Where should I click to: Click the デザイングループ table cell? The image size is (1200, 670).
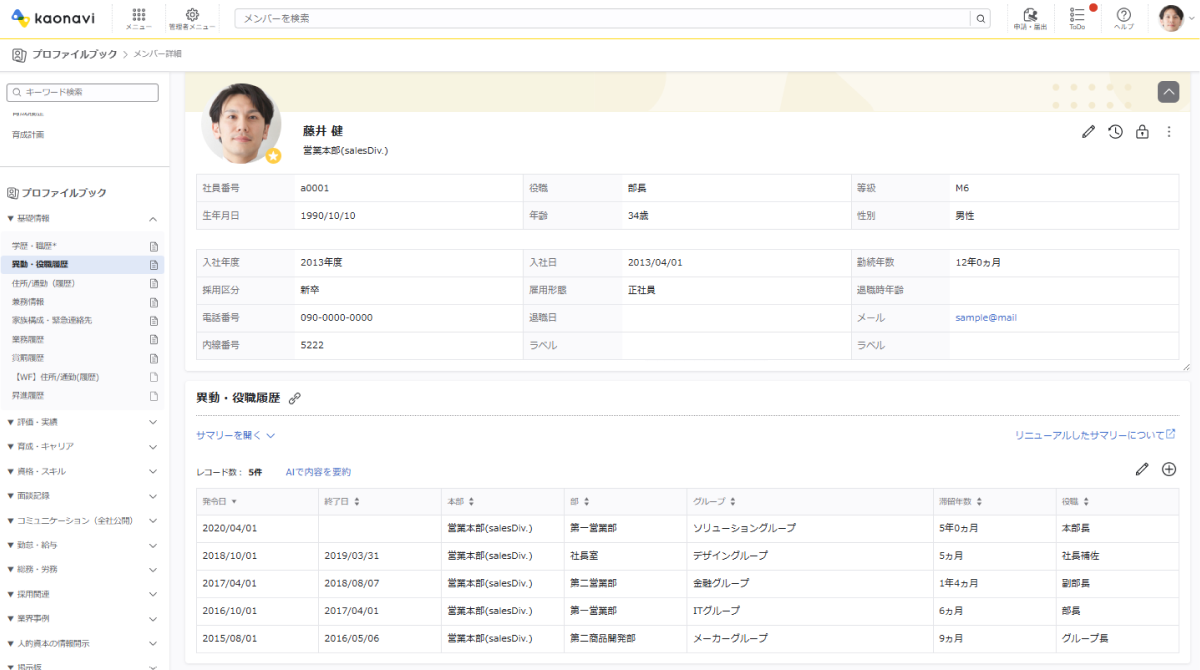[730, 555]
